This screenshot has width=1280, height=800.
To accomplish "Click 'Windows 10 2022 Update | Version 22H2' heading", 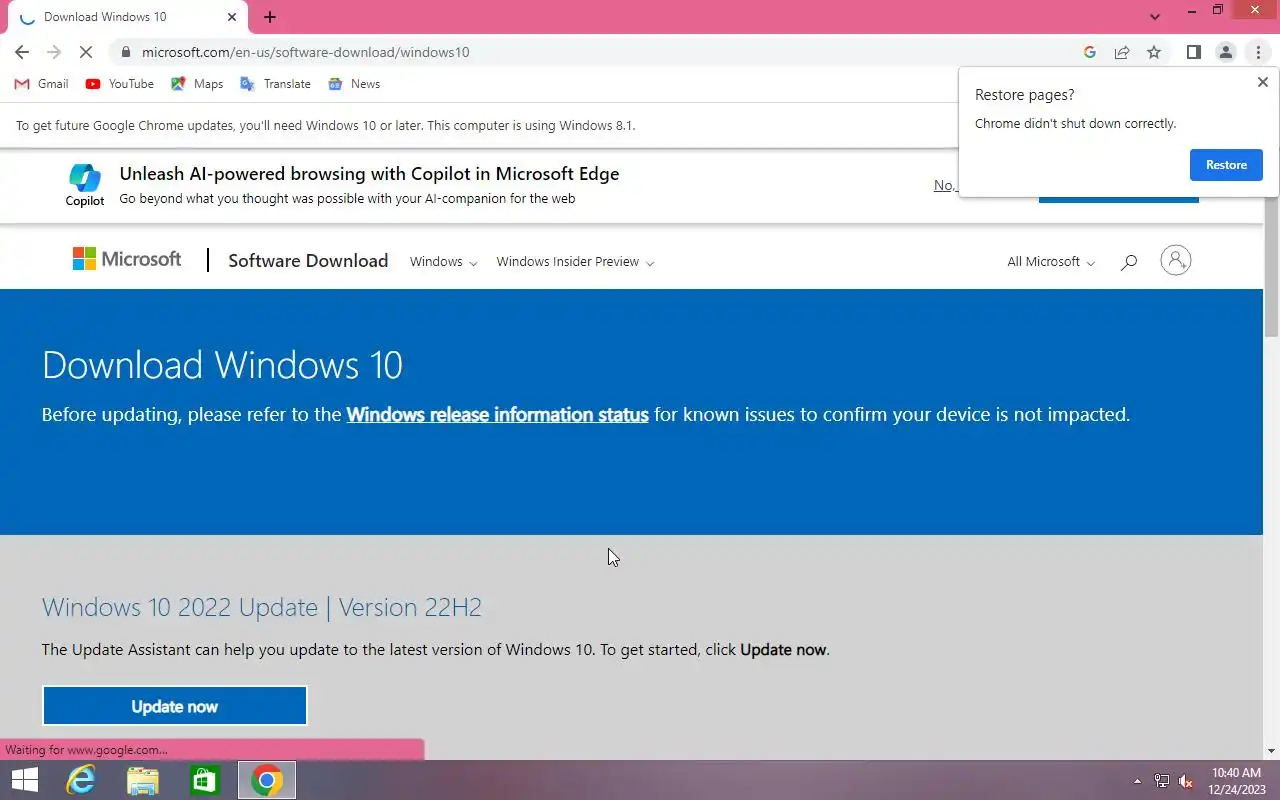I will [x=262, y=607].
